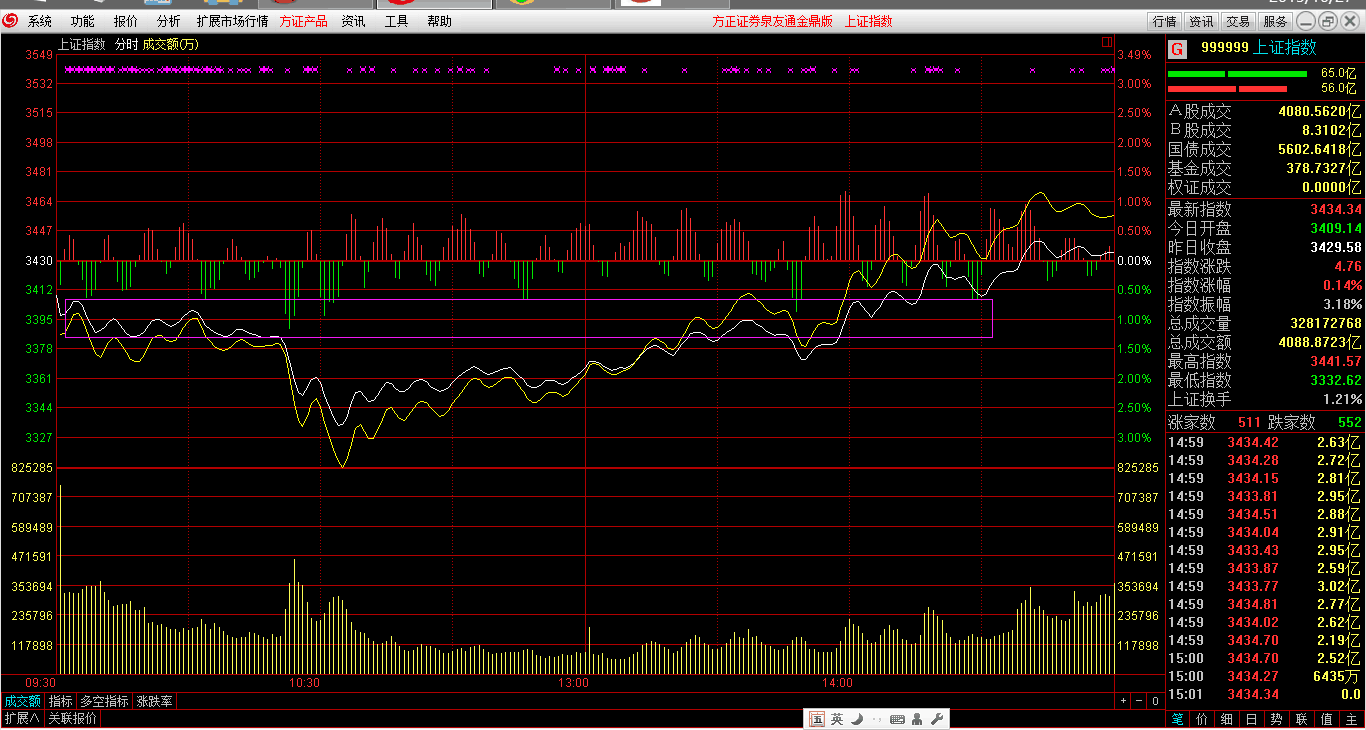The height and width of the screenshot is (730, 1366).
Task: Click the 最新指数 value 3434.34
Action: coord(1336,209)
